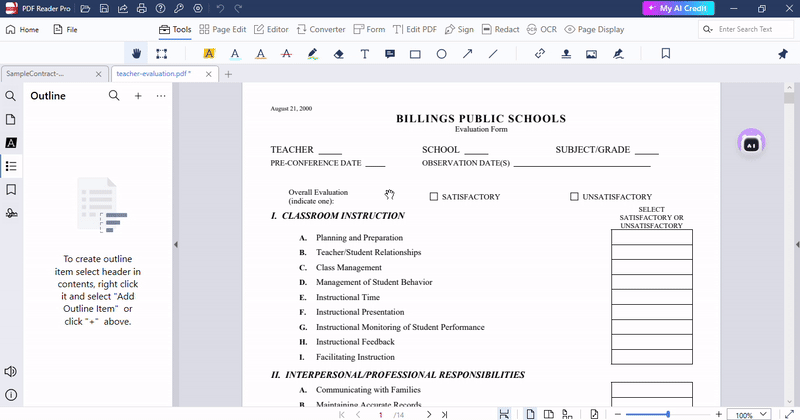Open the File menu
Image resolution: width=800 pixels, height=420 pixels.
pyautogui.click(x=65, y=30)
